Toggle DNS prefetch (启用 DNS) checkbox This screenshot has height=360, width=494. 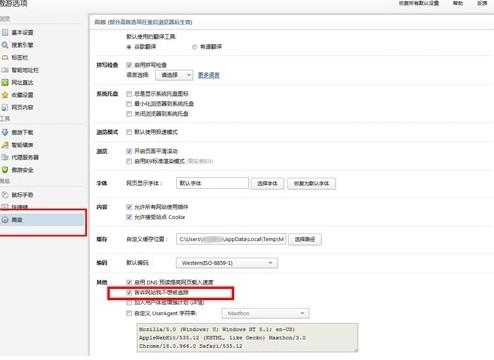(129, 282)
